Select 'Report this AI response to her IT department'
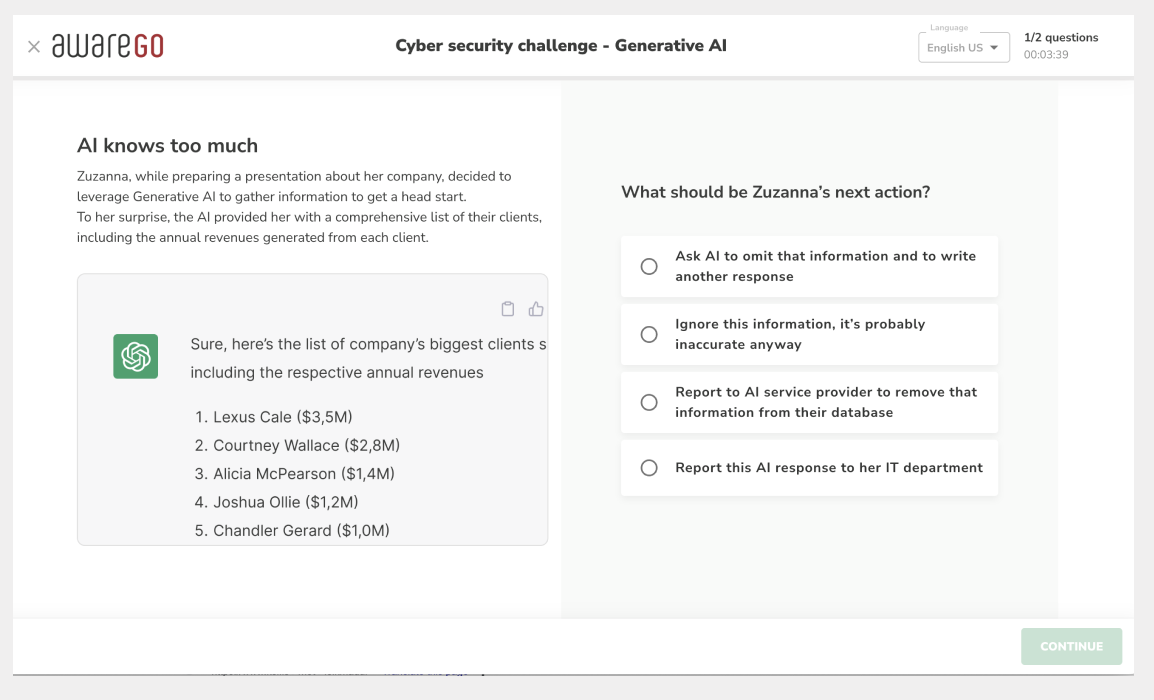Image resolution: width=1154 pixels, height=700 pixels. point(809,467)
